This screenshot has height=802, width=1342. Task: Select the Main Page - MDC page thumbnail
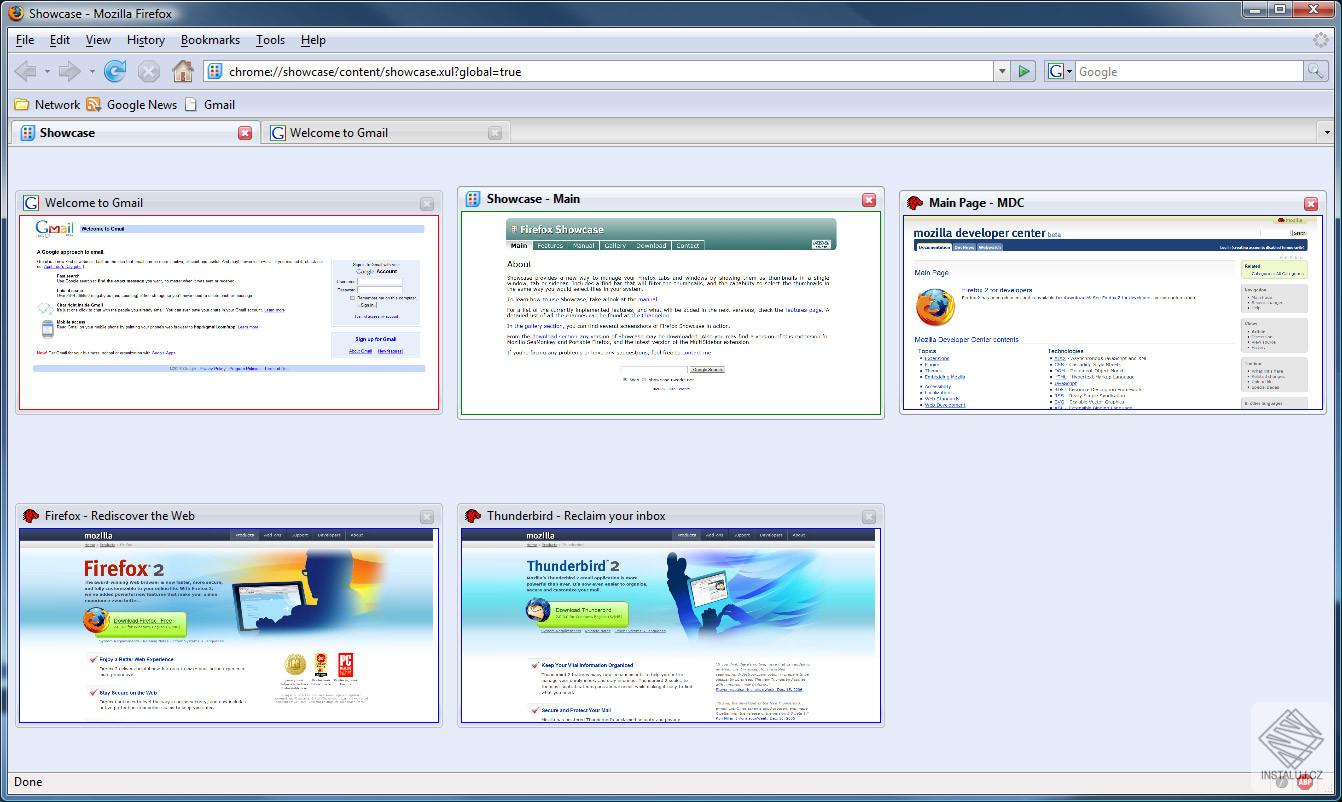(1113, 312)
